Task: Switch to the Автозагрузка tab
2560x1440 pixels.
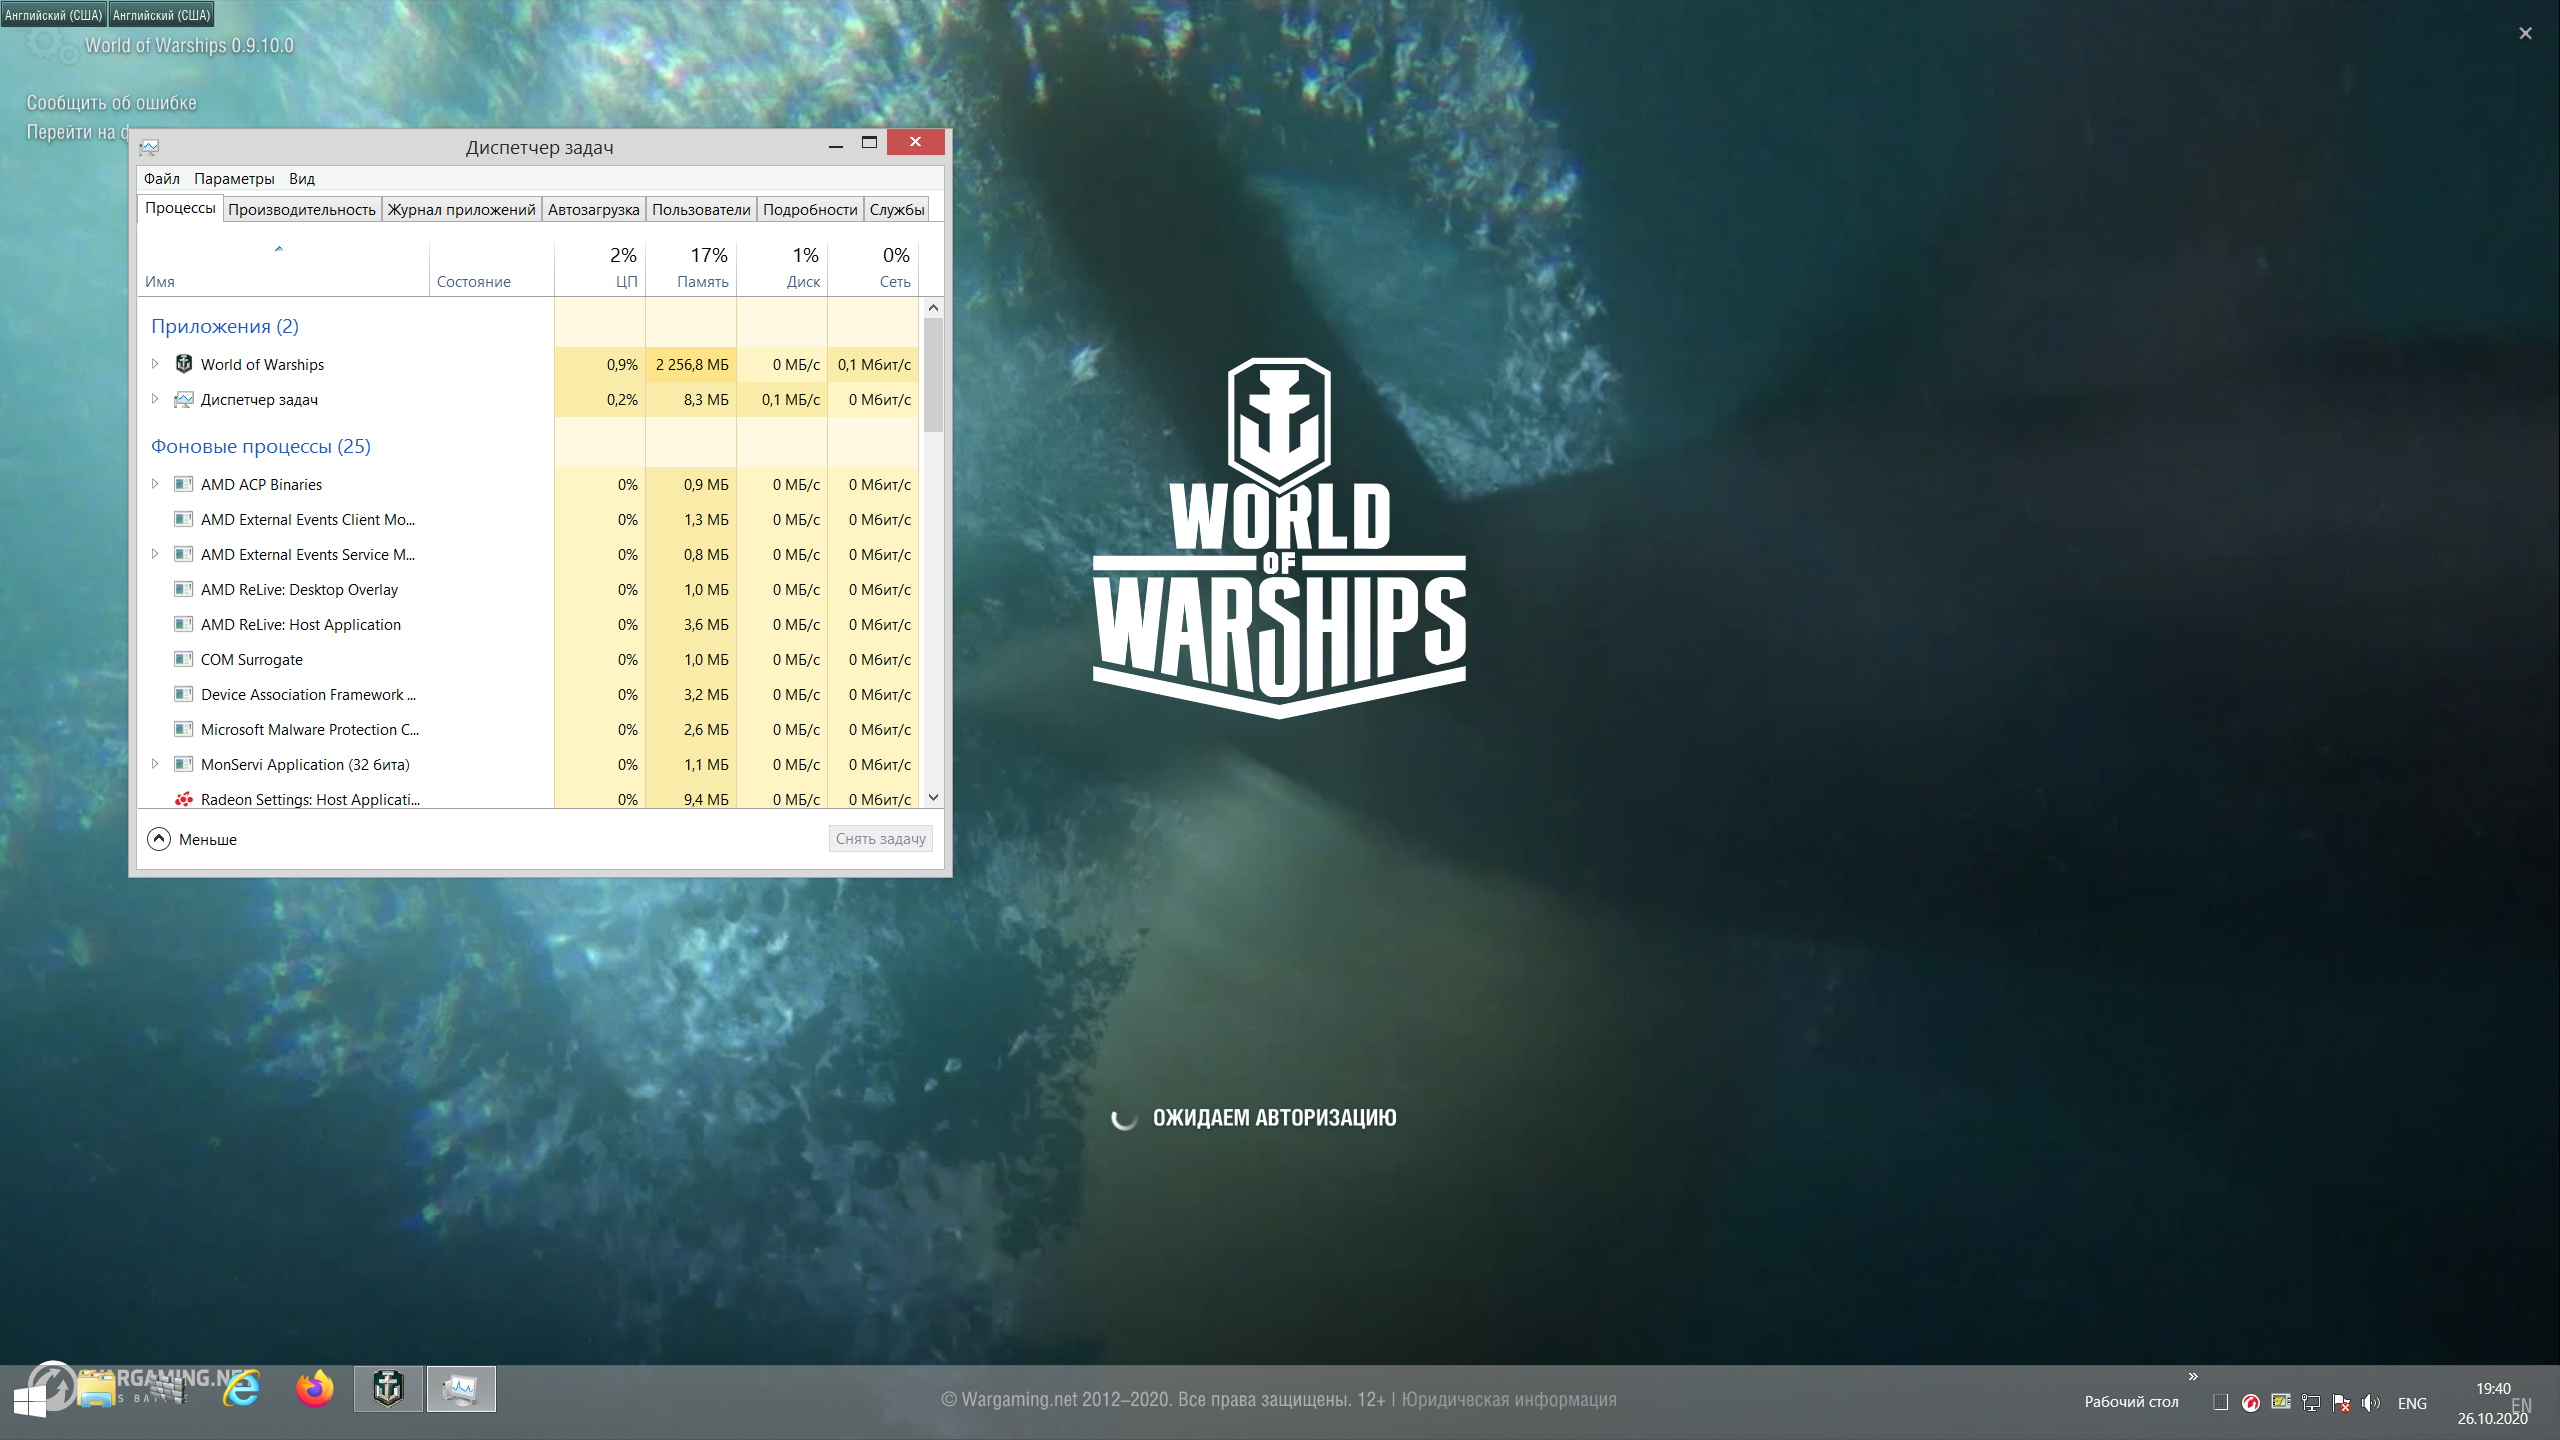Action: (594, 209)
